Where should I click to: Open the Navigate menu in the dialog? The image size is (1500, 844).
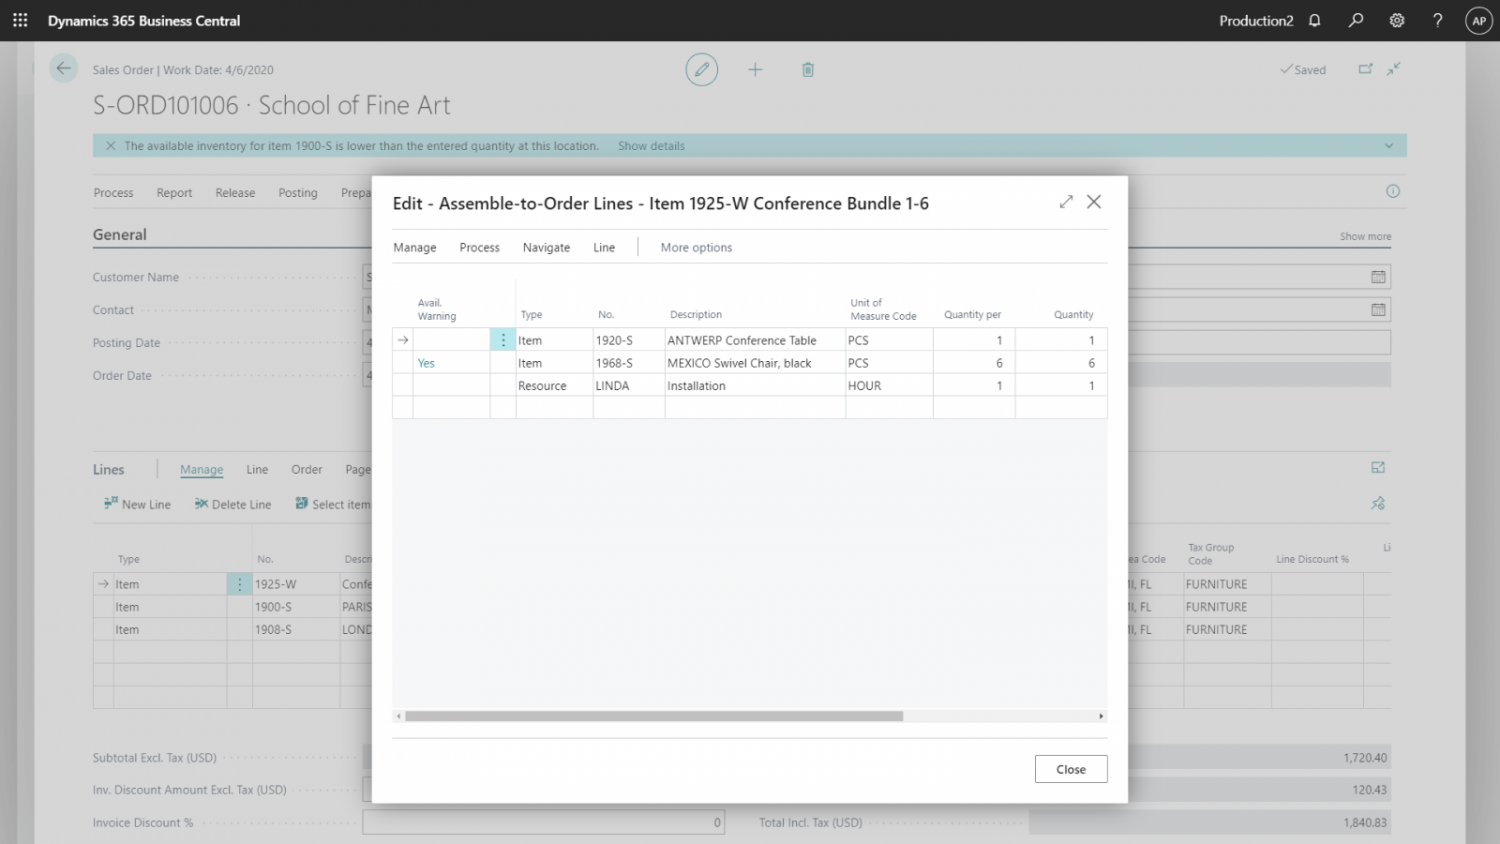point(546,247)
